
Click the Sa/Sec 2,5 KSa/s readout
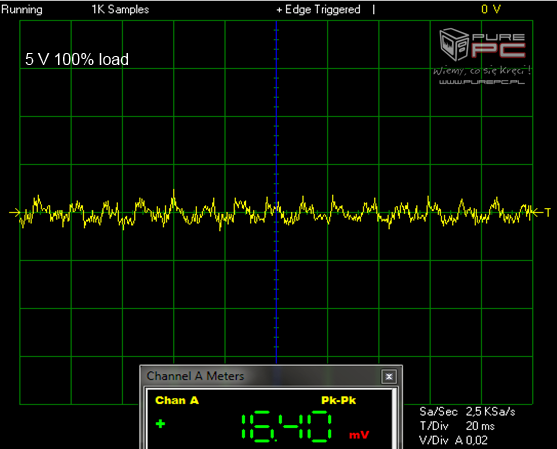point(467,411)
